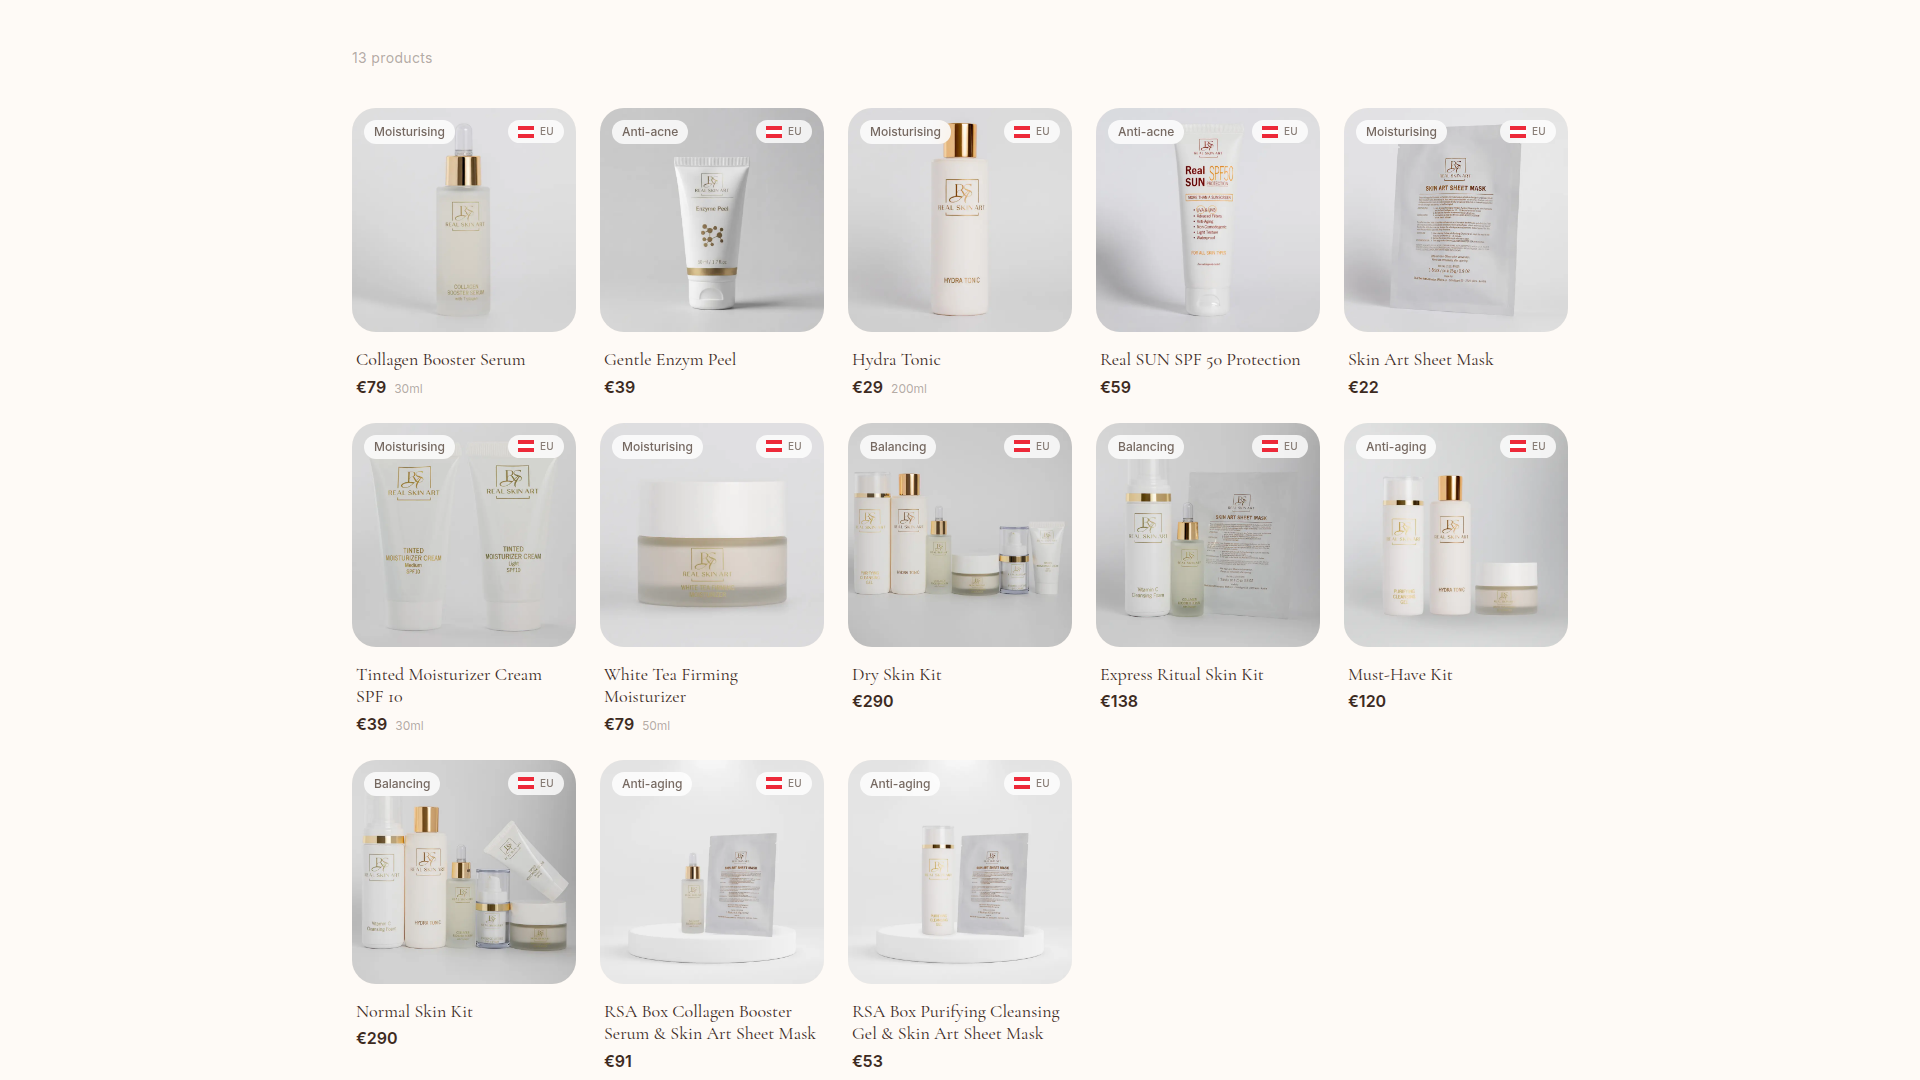
Task: Select the Balancing tag on Dry Skin Kit
Action: [x=898, y=447]
